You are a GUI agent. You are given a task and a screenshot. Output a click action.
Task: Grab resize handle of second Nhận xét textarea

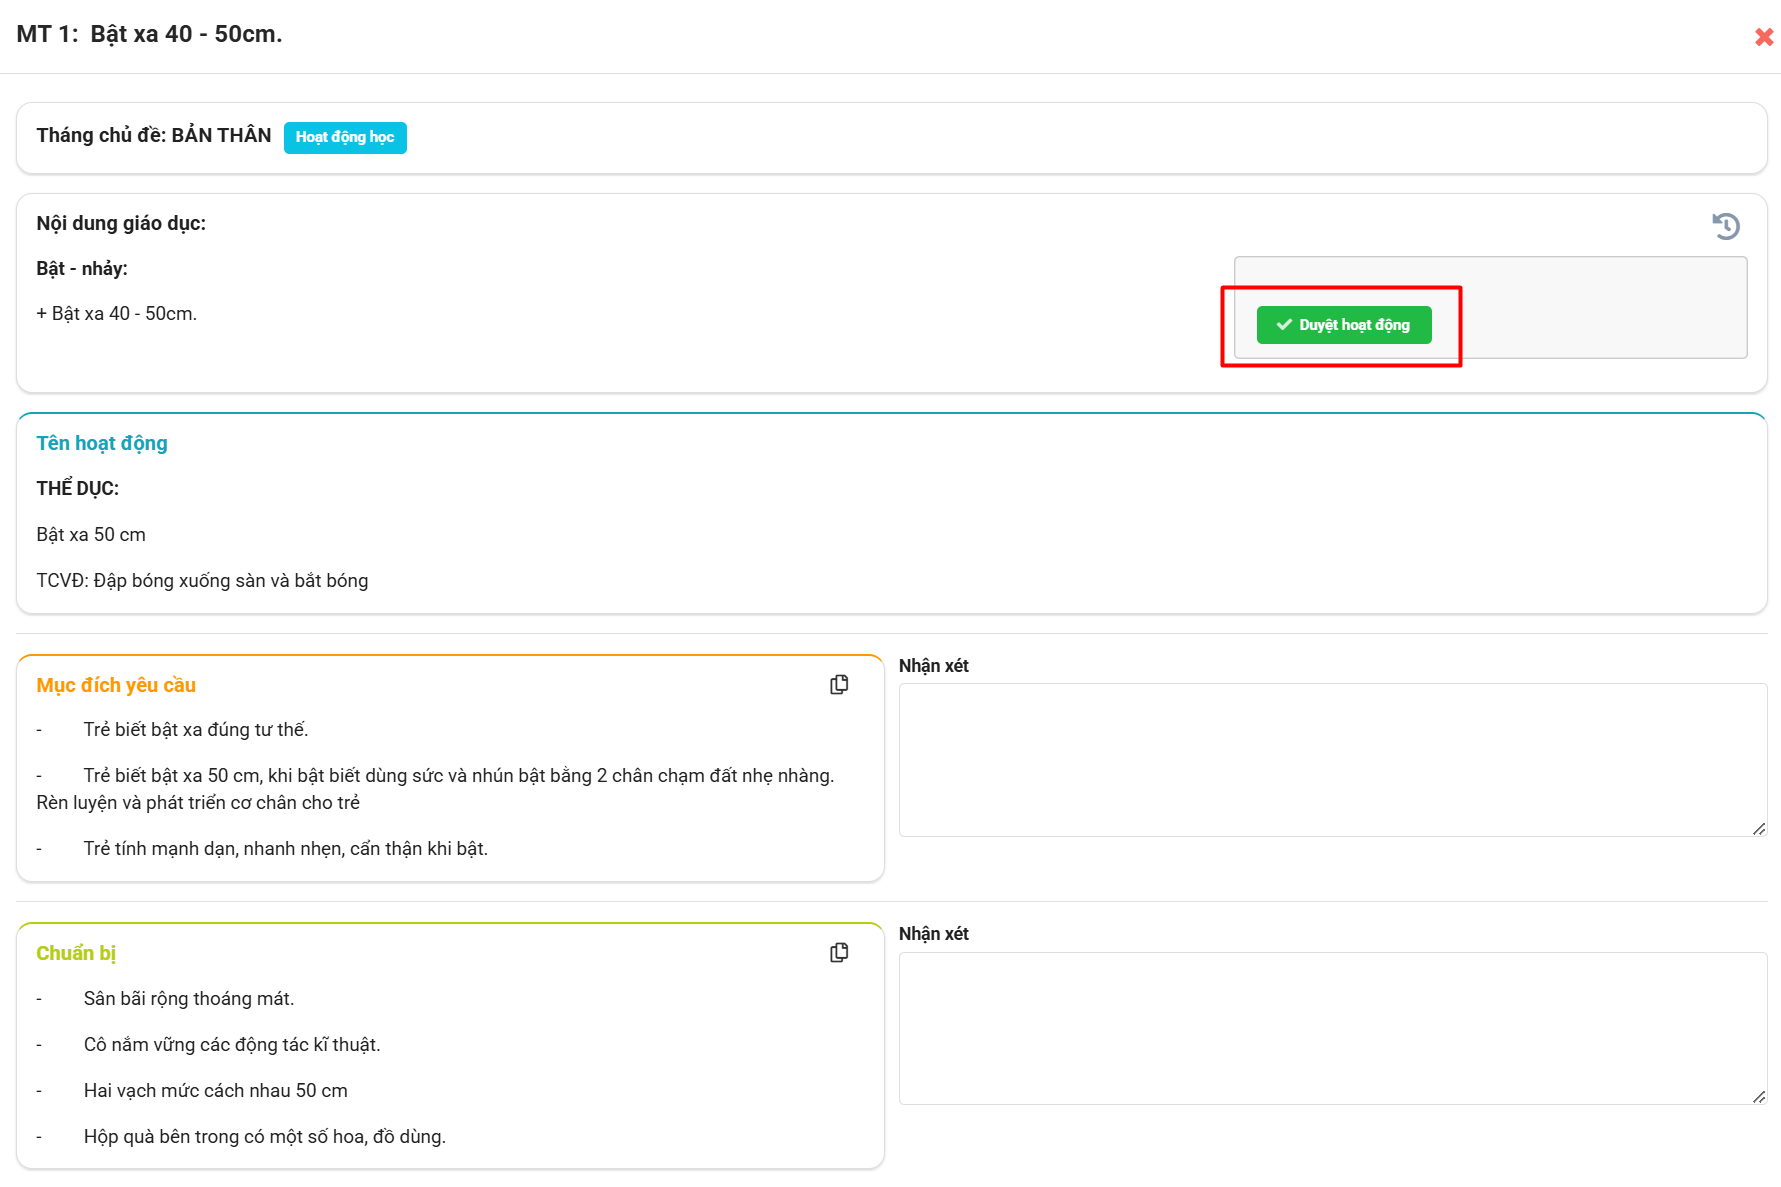1759,1097
